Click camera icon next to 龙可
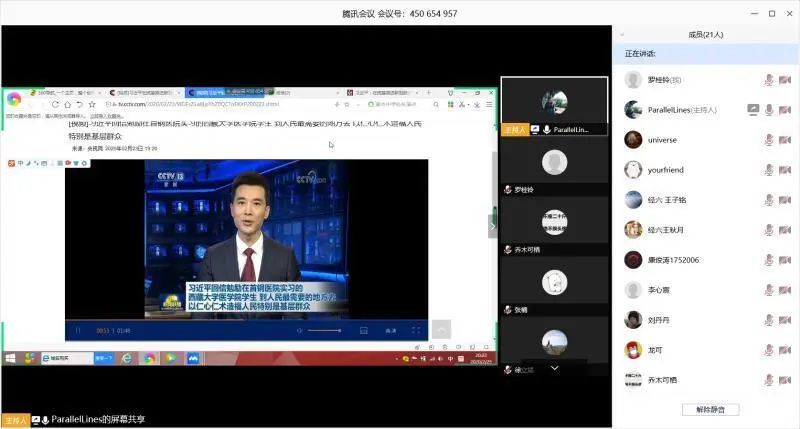800x429 pixels. click(785, 350)
